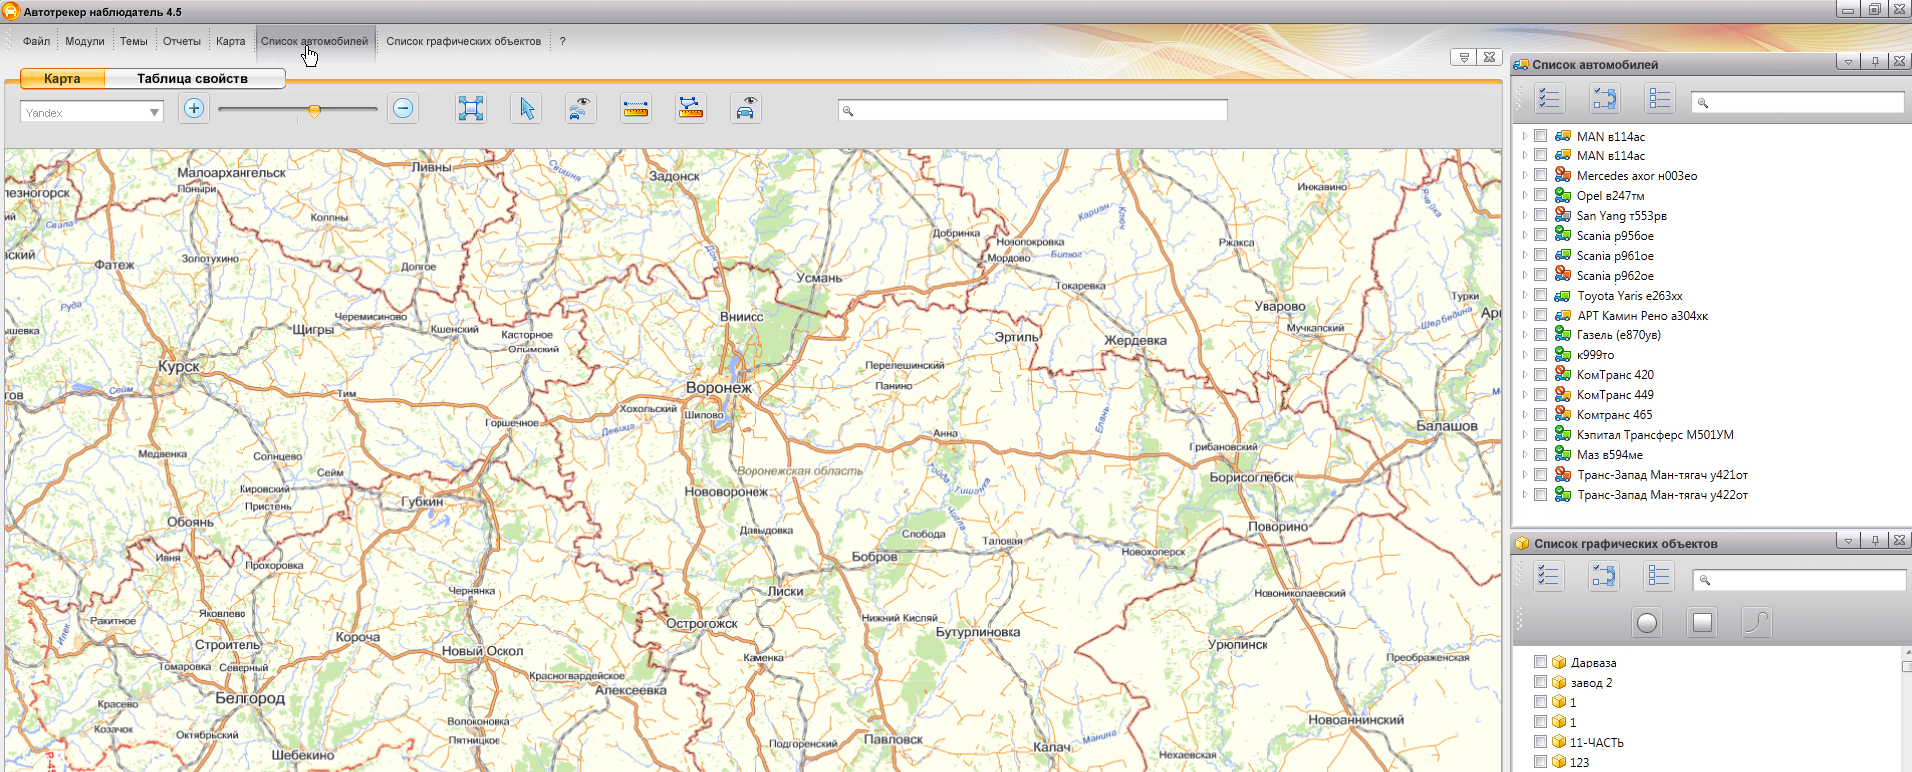
Task: Tick the КомТранс 420 checkbox
Action: [x=1541, y=374]
